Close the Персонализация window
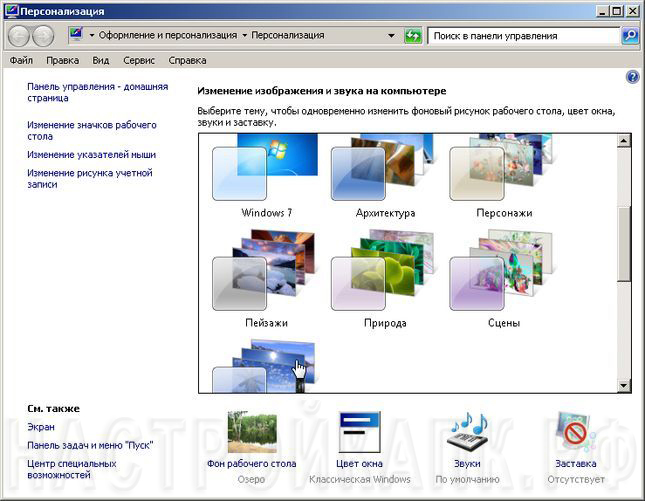 632,11
